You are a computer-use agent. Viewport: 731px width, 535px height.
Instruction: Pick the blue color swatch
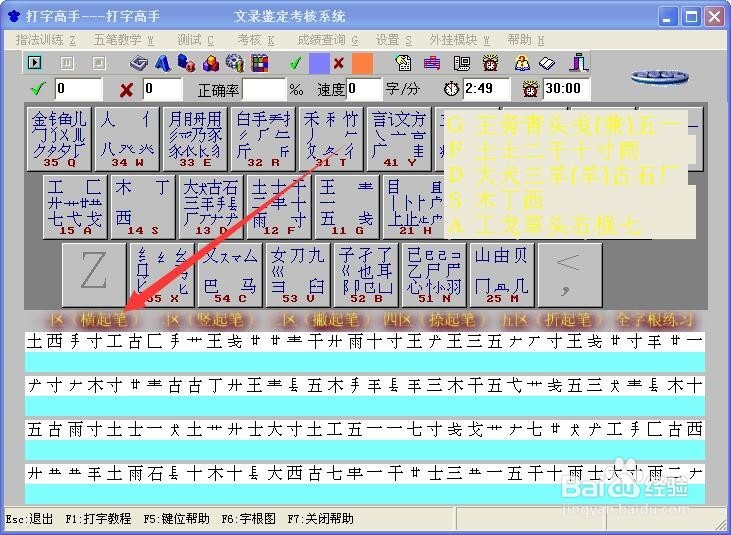[x=319, y=63]
